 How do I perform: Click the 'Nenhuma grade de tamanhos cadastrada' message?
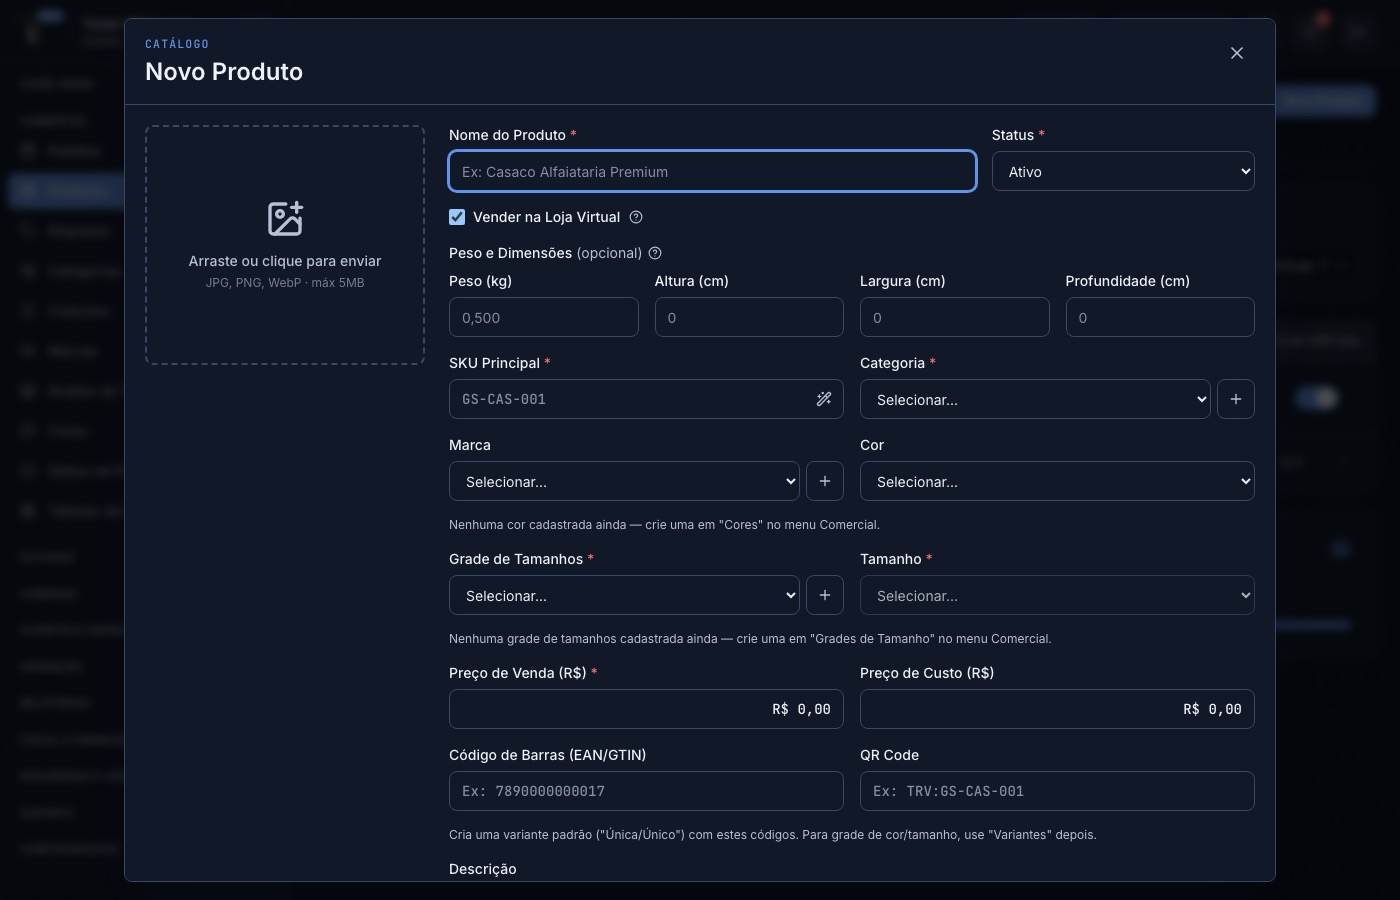[750, 638]
